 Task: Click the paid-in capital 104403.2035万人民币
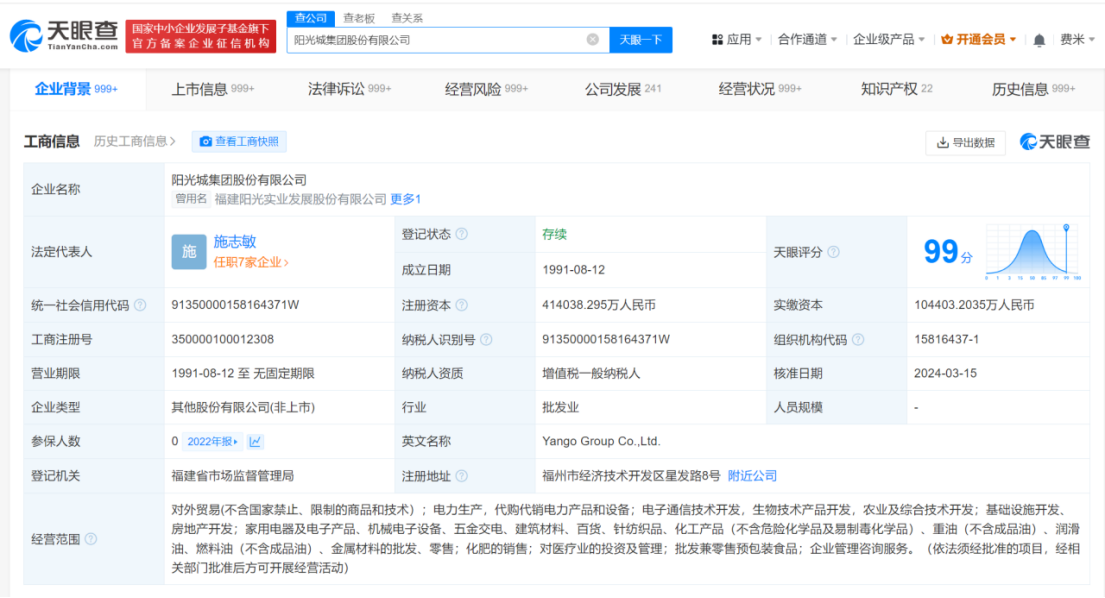[x=974, y=305]
